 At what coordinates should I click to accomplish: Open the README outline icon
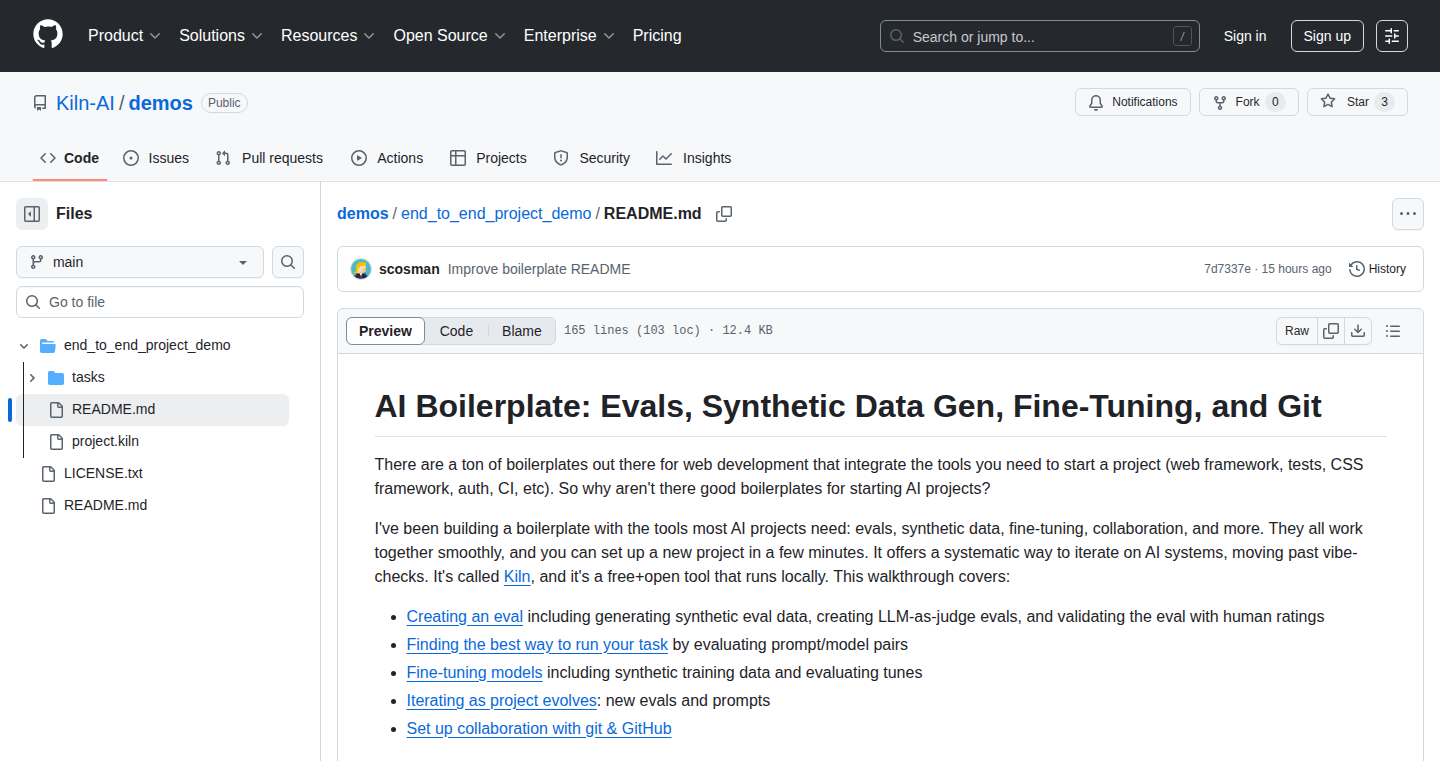1393,331
